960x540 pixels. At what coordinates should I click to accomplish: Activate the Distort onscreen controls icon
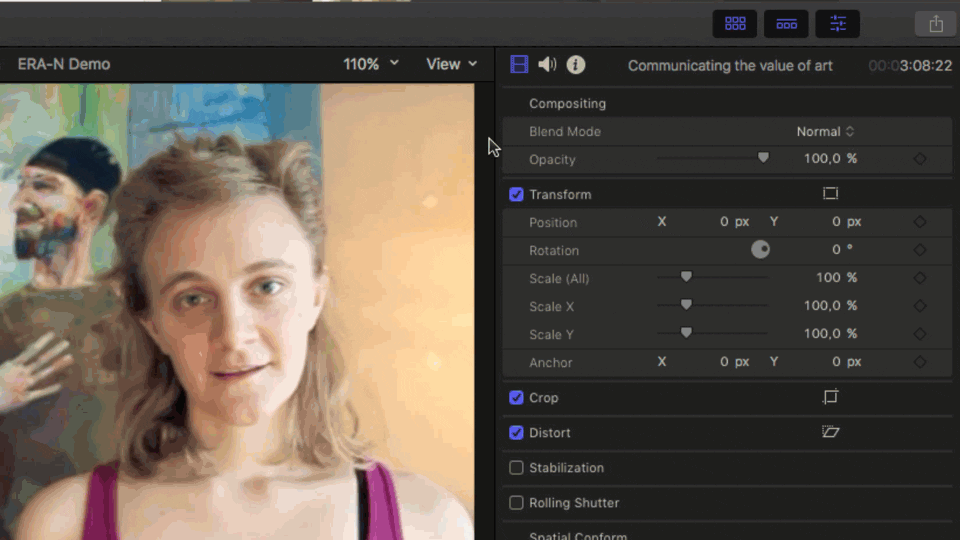[830, 432]
